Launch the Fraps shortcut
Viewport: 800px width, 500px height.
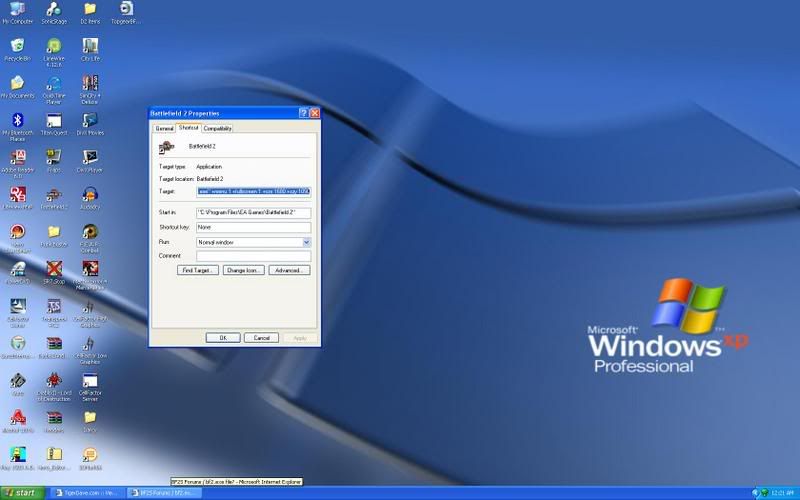pyautogui.click(x=54, y=162)
